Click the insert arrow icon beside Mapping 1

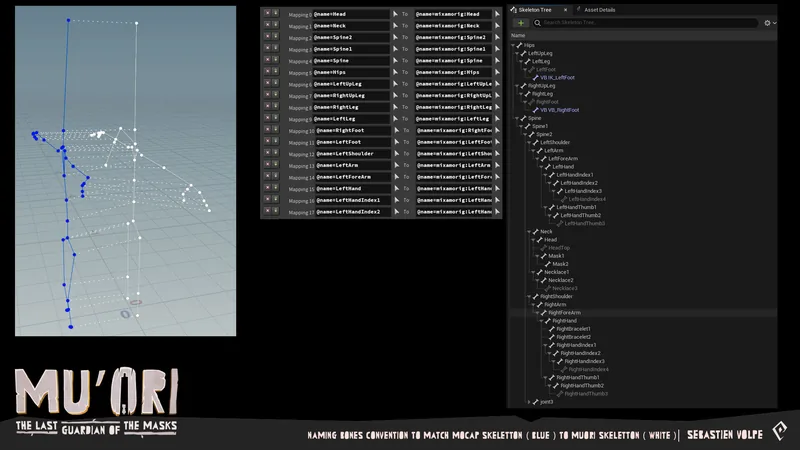point(276,25)
